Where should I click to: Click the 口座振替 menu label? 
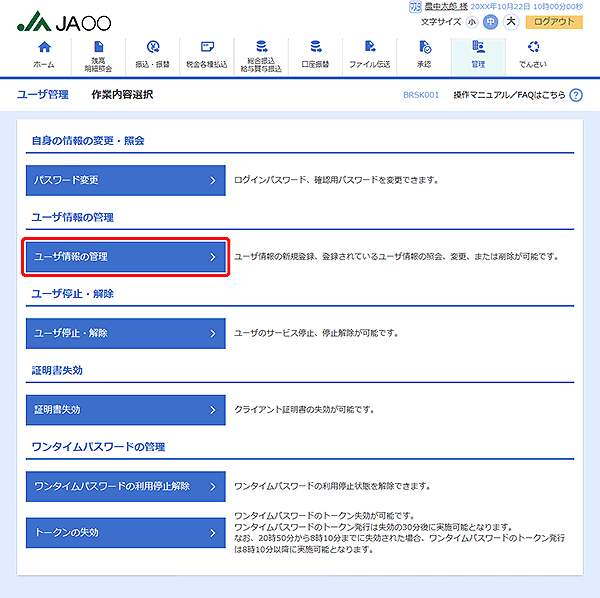pos(315,64)
